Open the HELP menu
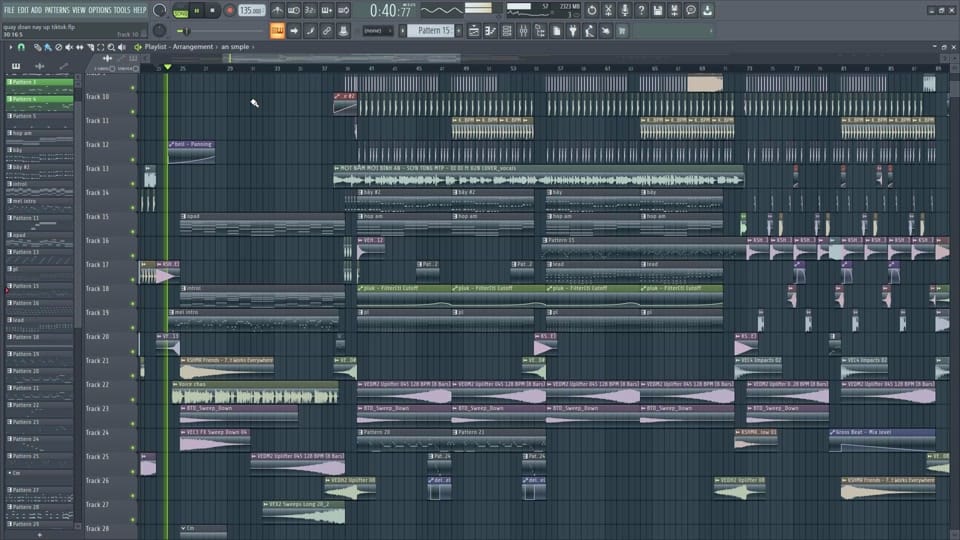The width and height of the screenshot is (960, 540). coord(140,10)
